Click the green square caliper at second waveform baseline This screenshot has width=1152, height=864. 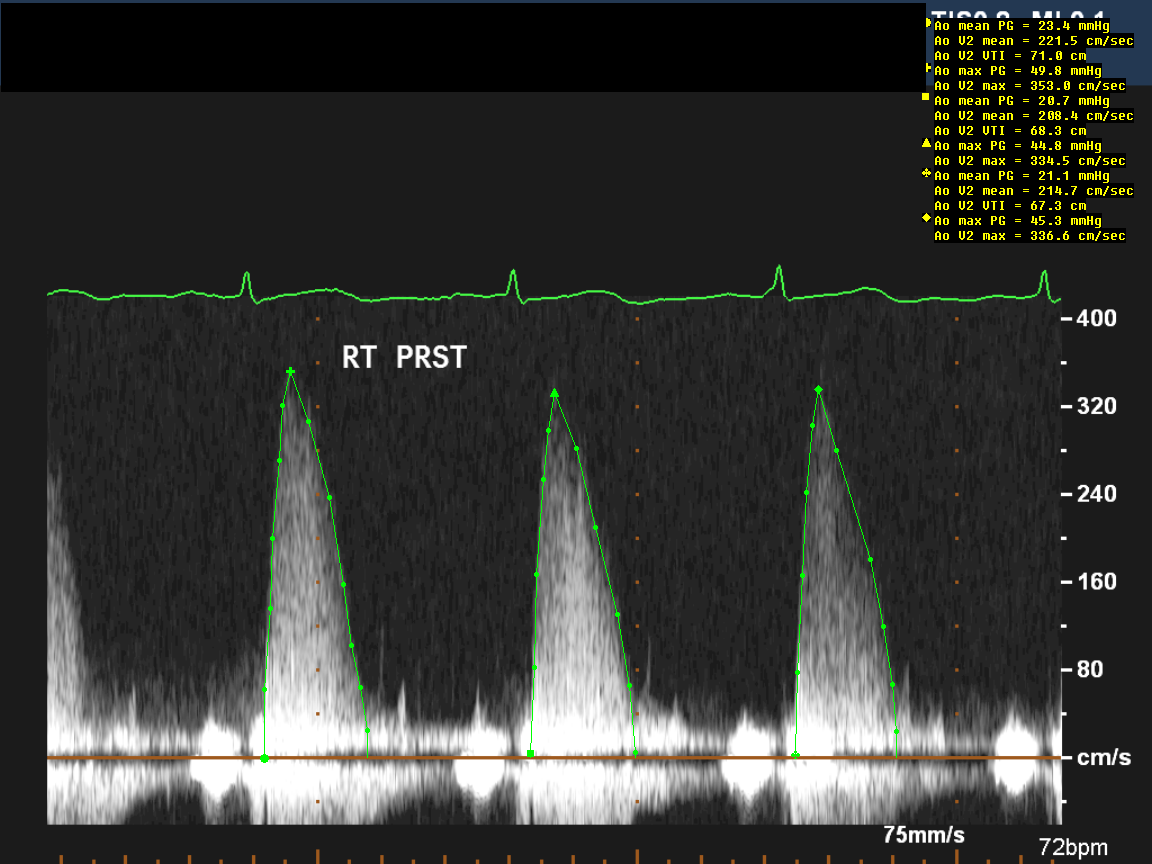[x=531, y=753]
